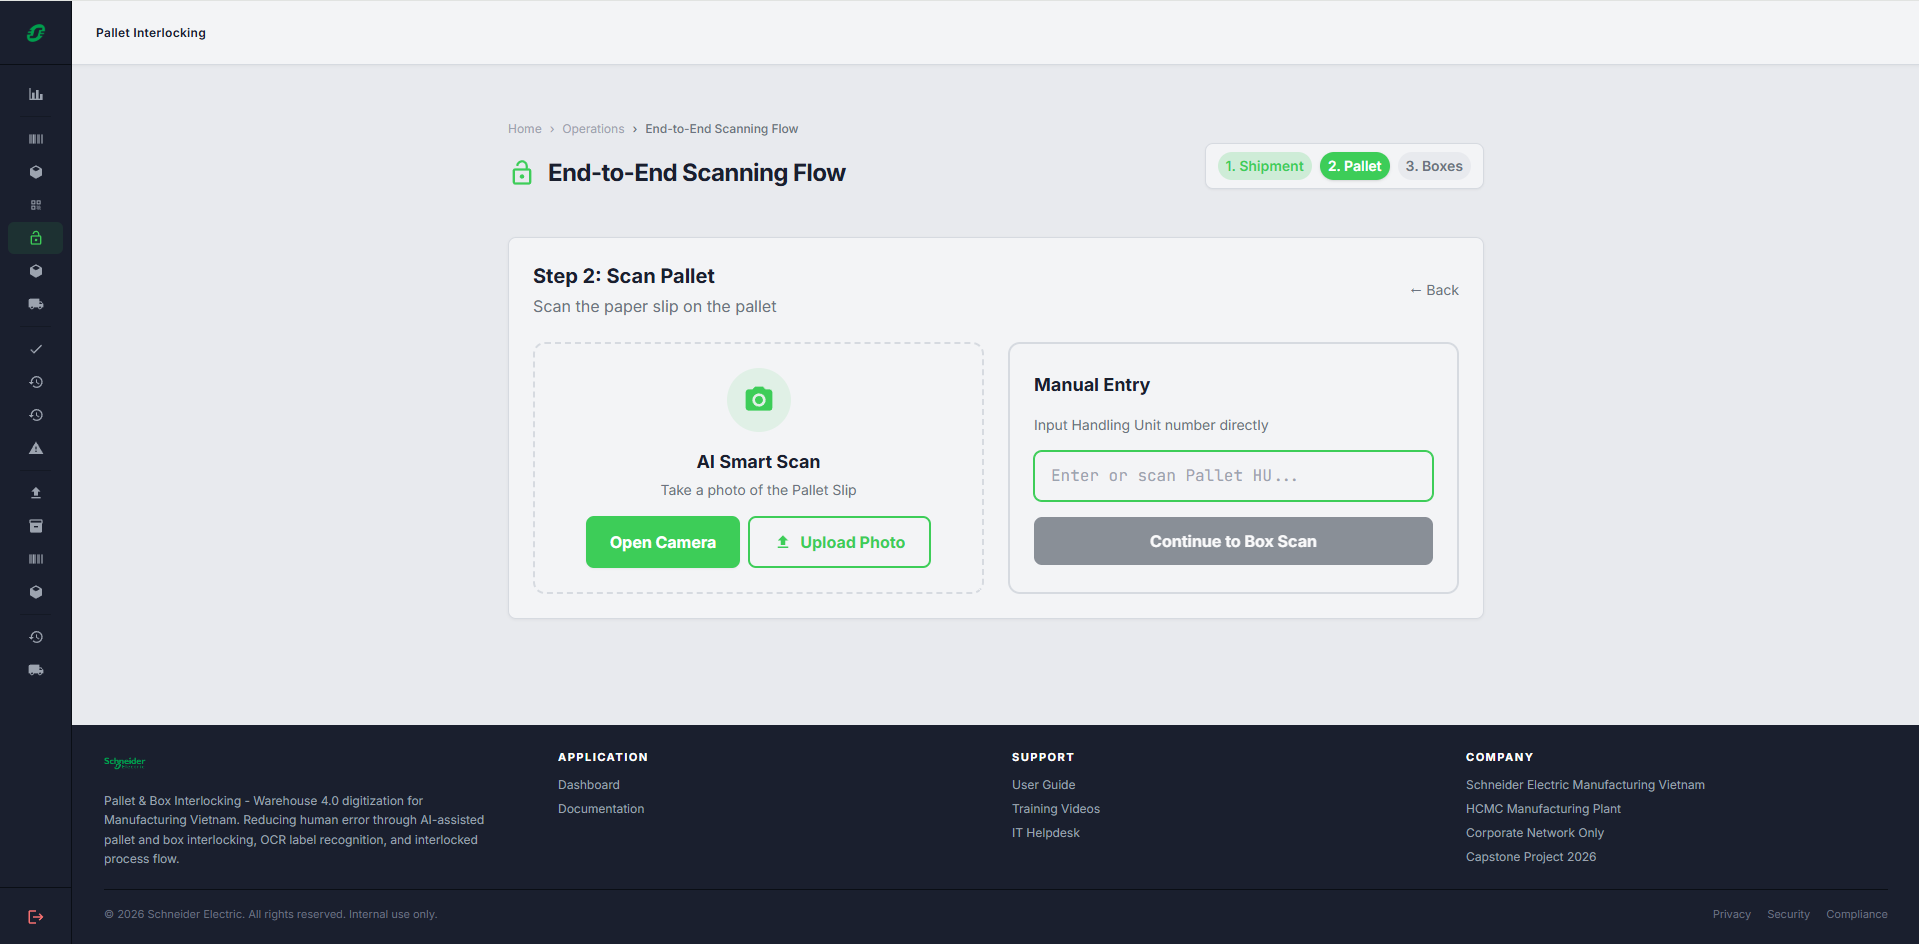Screen dimensions: 1919x944
Task: Click the archive box icon in sidebar
Action: tap(36, 526)
